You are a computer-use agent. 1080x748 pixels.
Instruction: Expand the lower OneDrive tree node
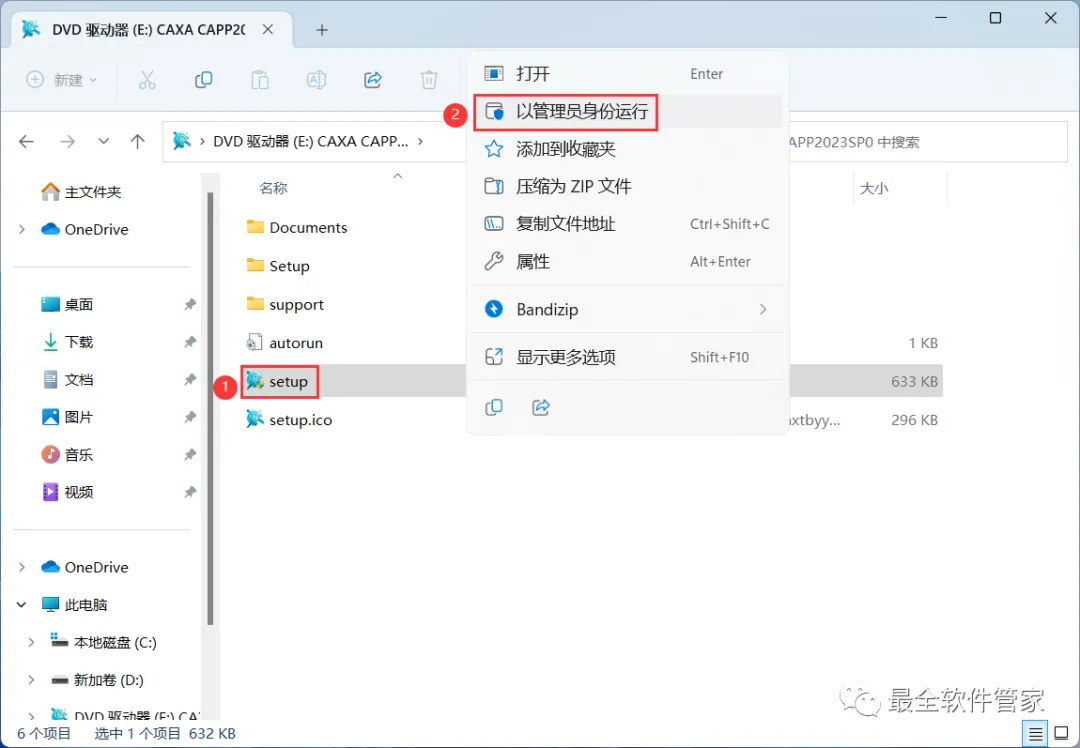click(22, 568)
